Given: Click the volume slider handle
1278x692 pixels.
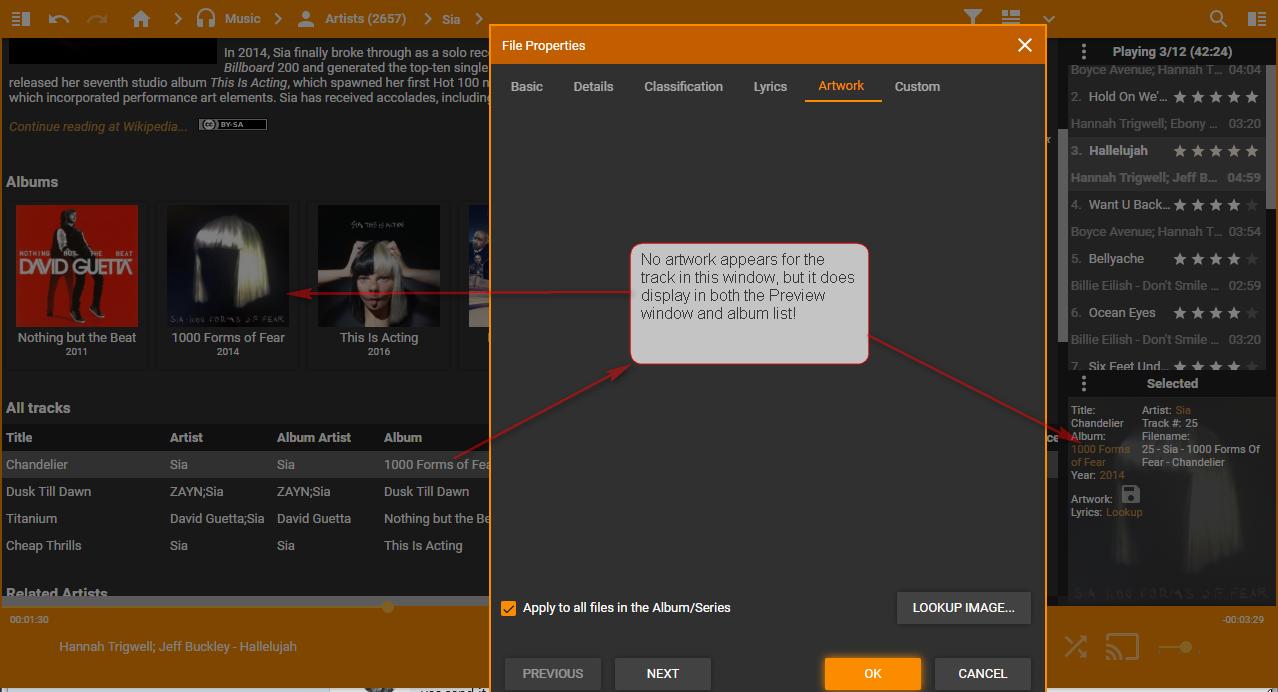Looking at the screenshot, I should [x=1185, y=647].
